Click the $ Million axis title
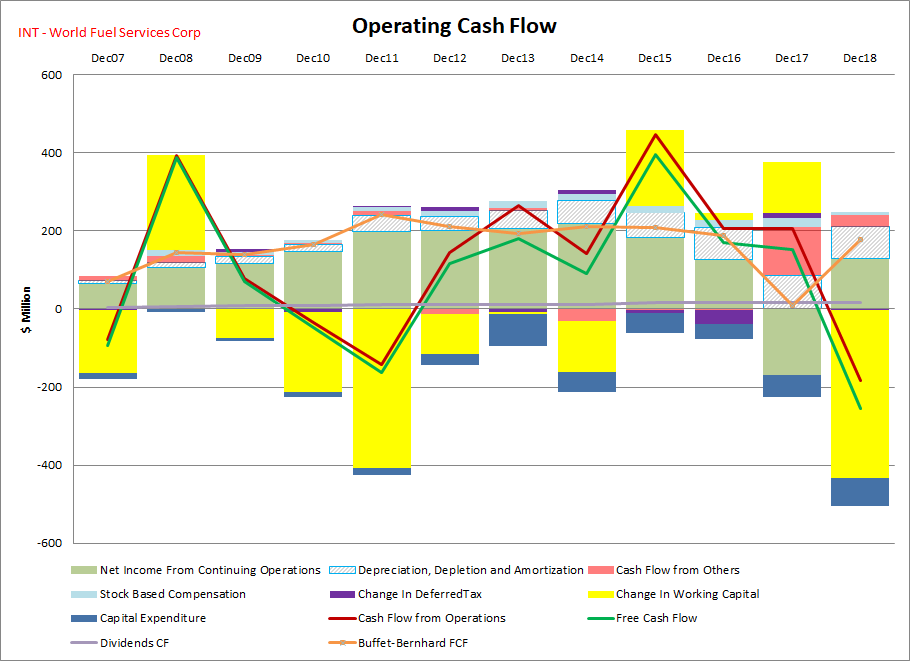This screenshot has width=910, height=661. pyautogui.click(x=29, y=309)
